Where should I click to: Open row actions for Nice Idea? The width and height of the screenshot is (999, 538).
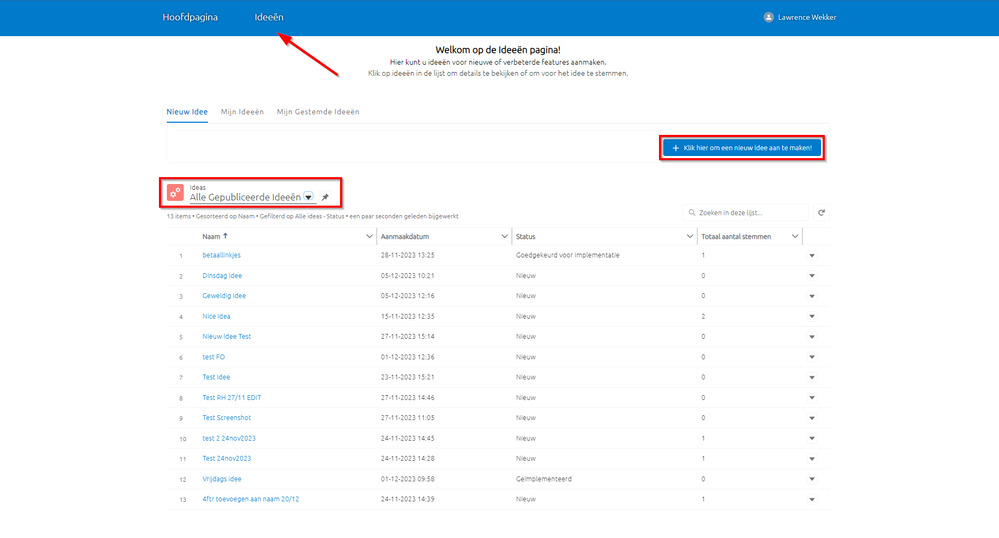click(x=812, y=317)
